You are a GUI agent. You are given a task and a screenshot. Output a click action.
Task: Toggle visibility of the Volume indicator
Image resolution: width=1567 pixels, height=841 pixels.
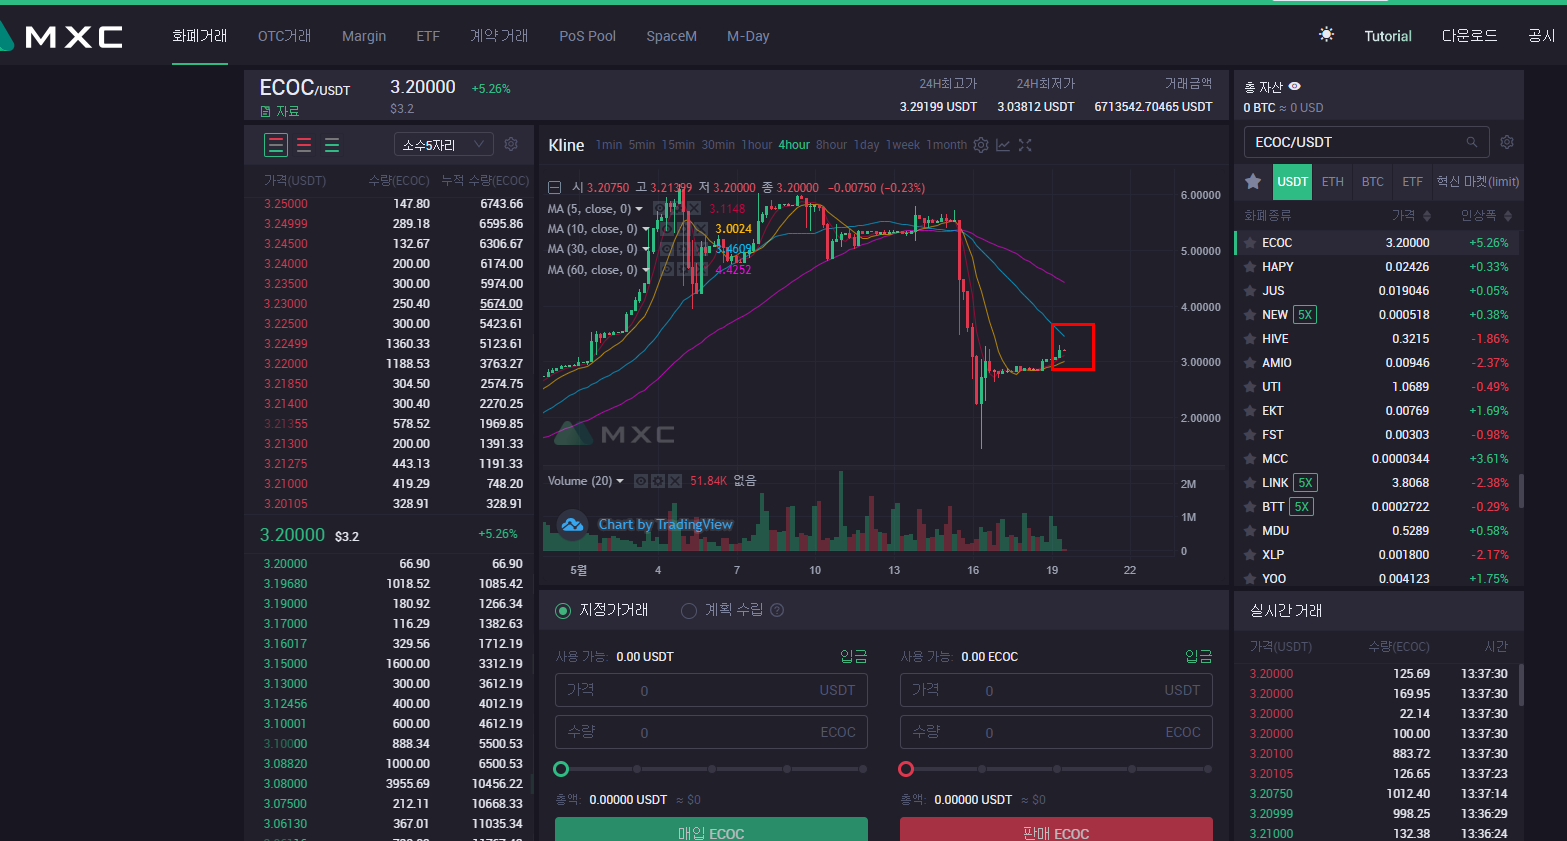pyautogui.click(x=641, y=481)
